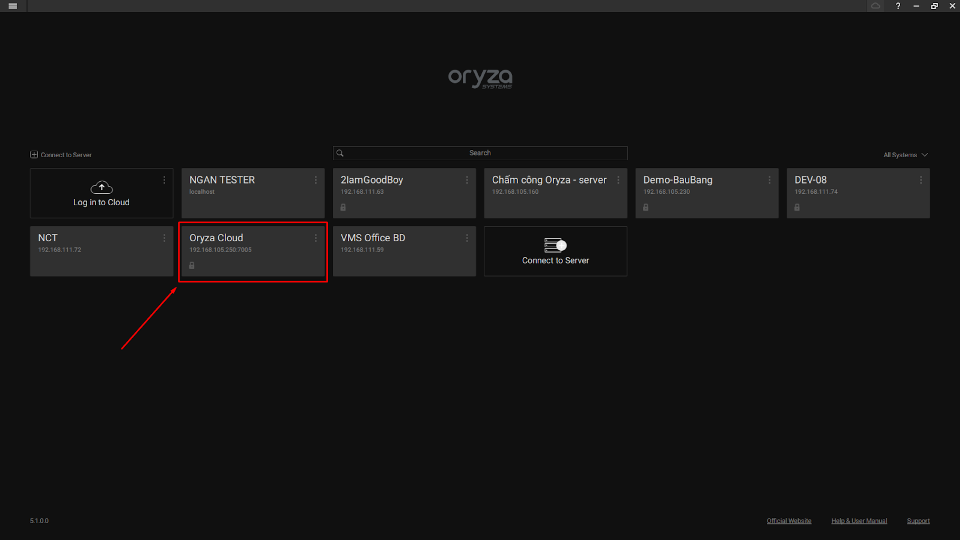Open the main hamburger menu
Screen dimensions: 960x540
click(13, 6)
